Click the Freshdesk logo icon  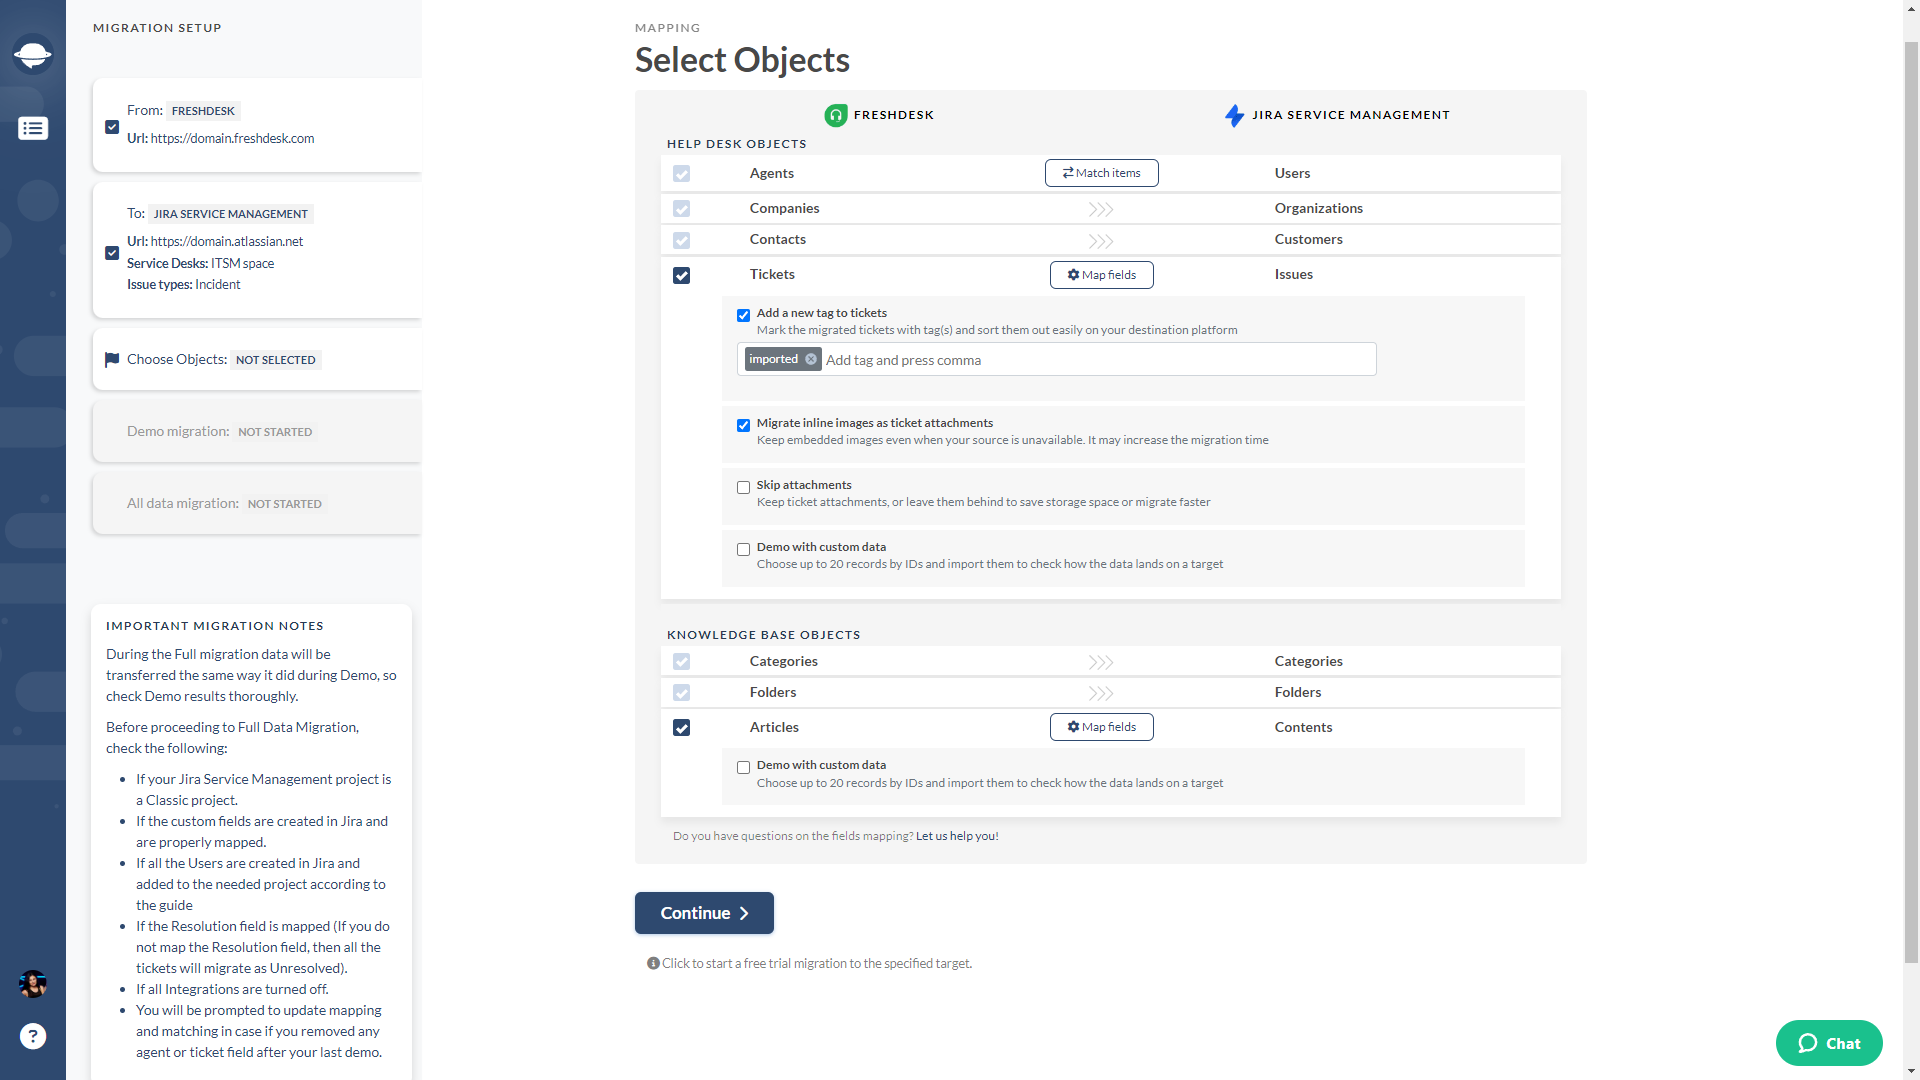click(836, 115)
